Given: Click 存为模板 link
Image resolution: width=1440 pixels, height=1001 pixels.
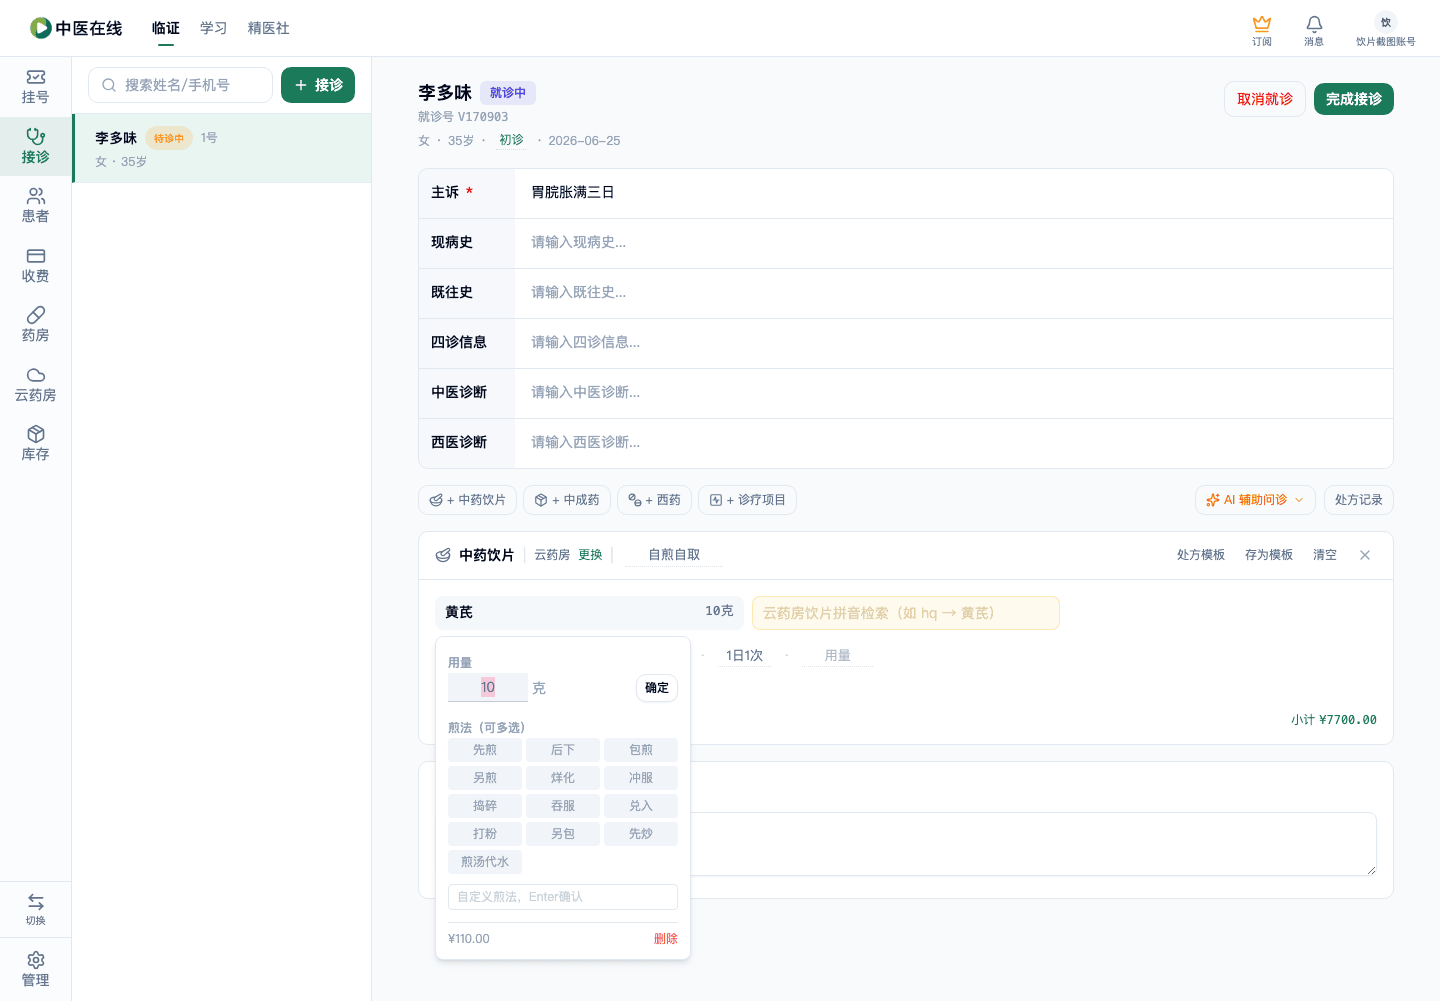Looking at the screenshot, I should (1269, 555).
